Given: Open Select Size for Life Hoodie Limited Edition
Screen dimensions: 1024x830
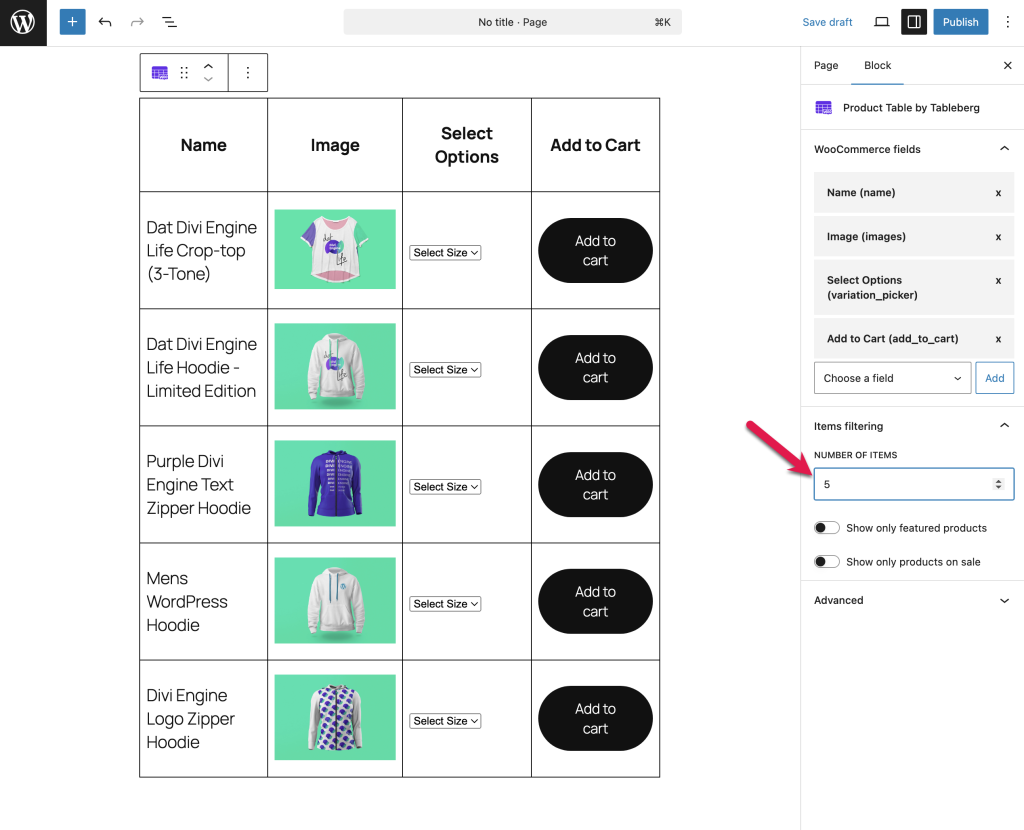Looking at the screenshot, I should (445, 370).
